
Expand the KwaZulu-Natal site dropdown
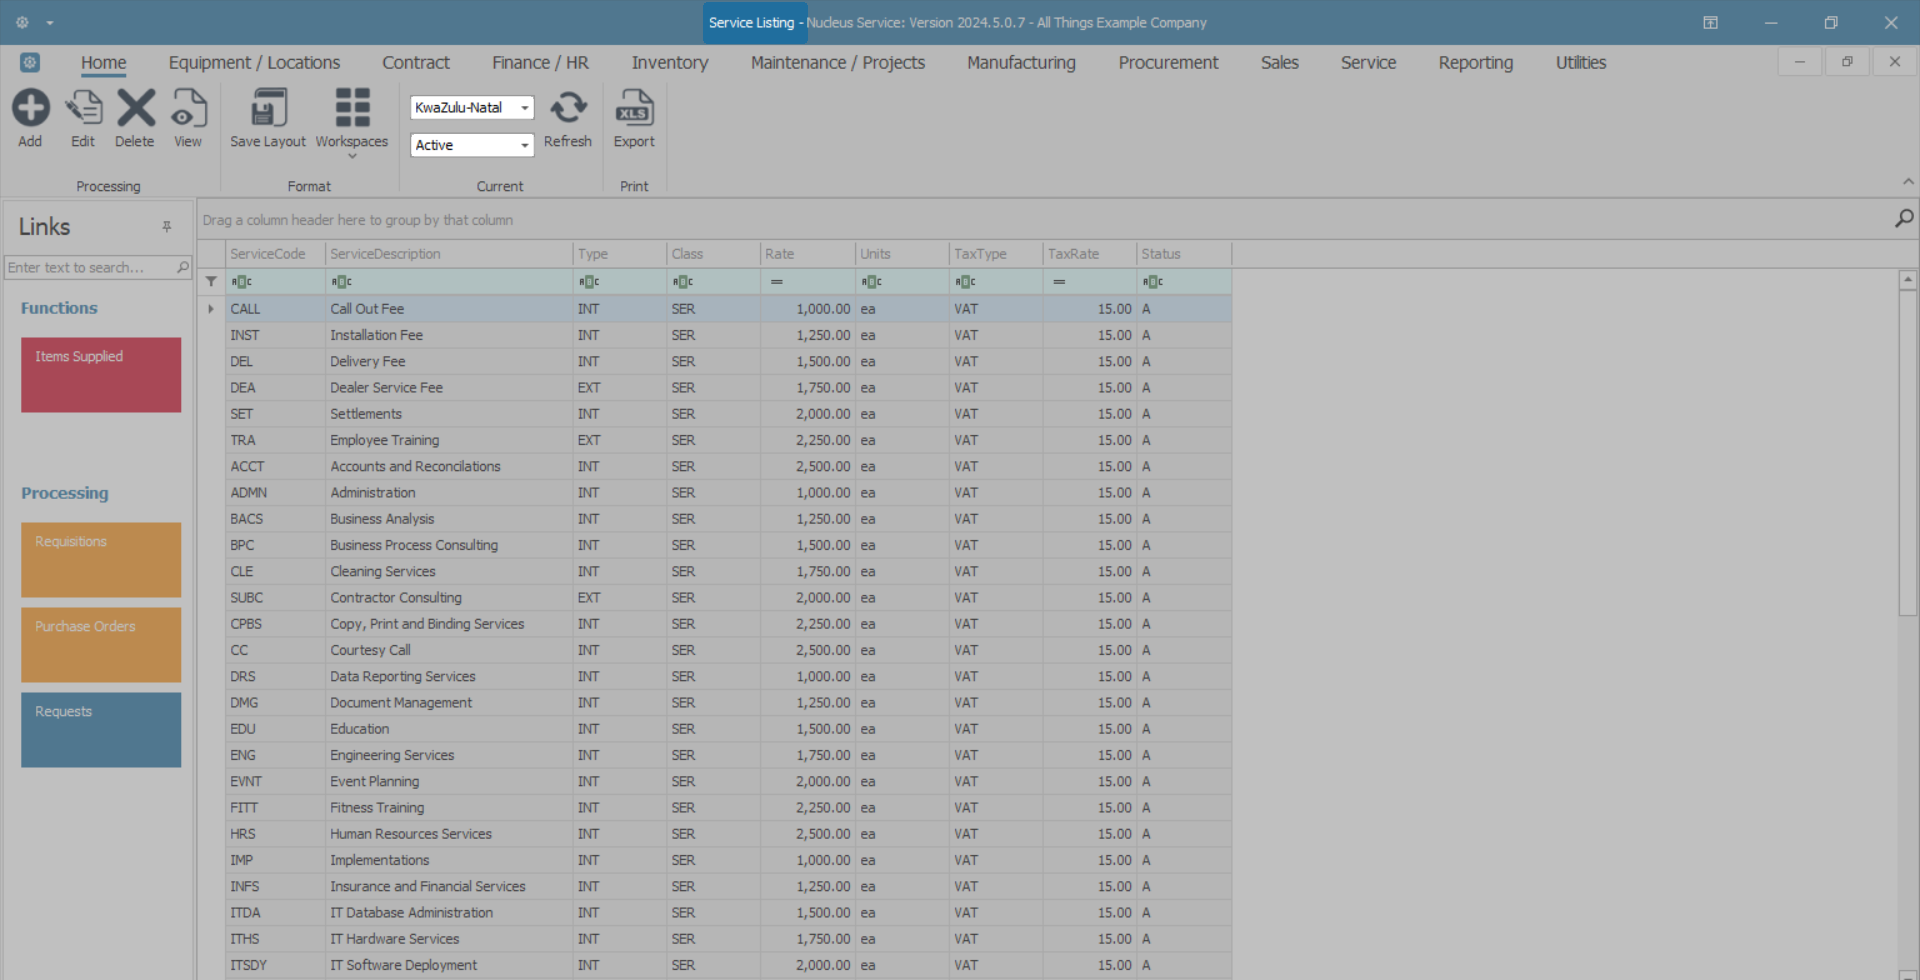pos(524,108)
